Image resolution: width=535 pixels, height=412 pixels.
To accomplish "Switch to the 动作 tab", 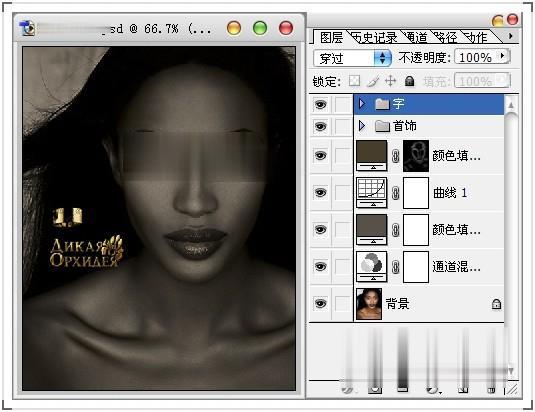I will (x=476, y=37).
